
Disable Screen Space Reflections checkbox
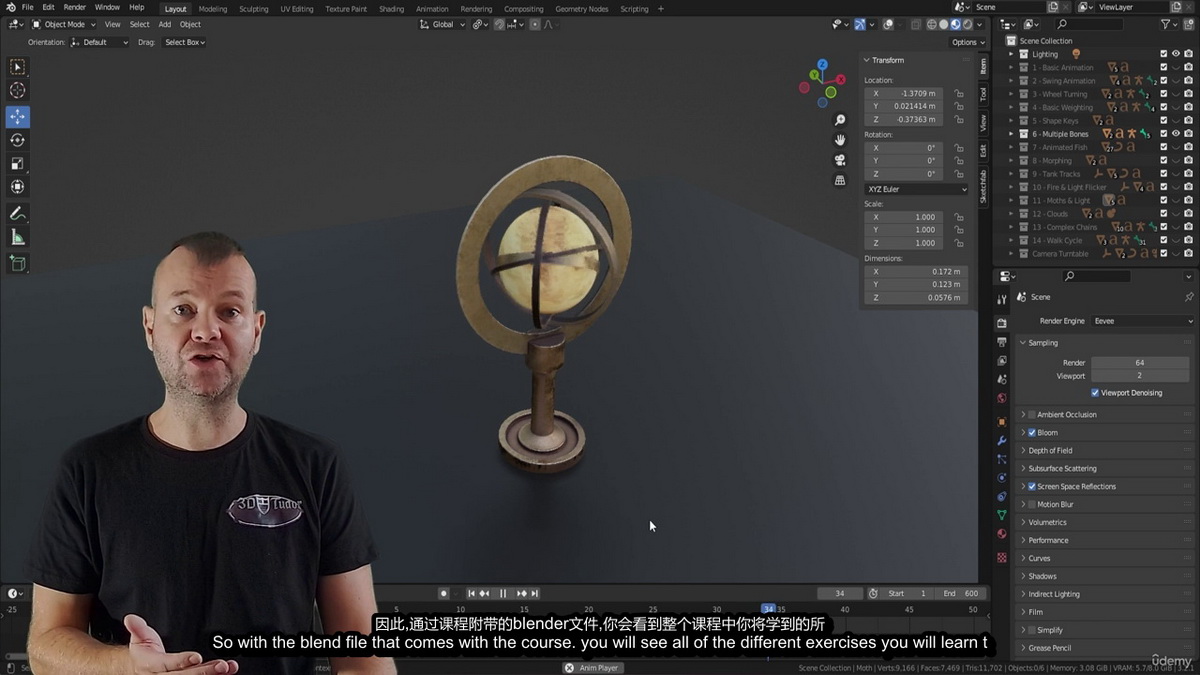(x=1032, y=487)
